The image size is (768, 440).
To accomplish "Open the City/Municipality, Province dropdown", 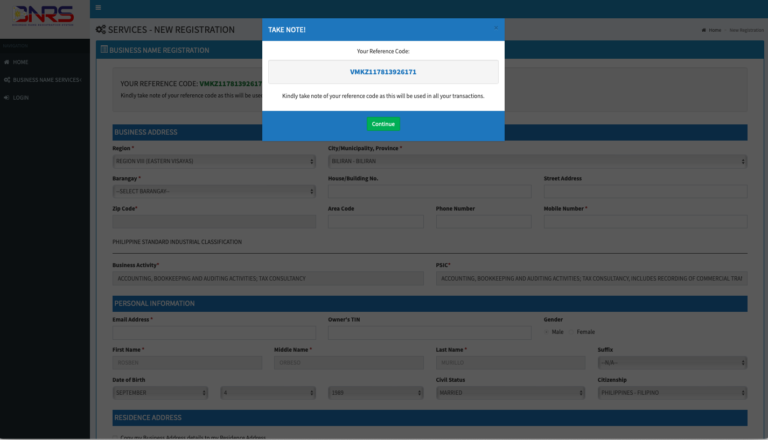I will point(537,161).
